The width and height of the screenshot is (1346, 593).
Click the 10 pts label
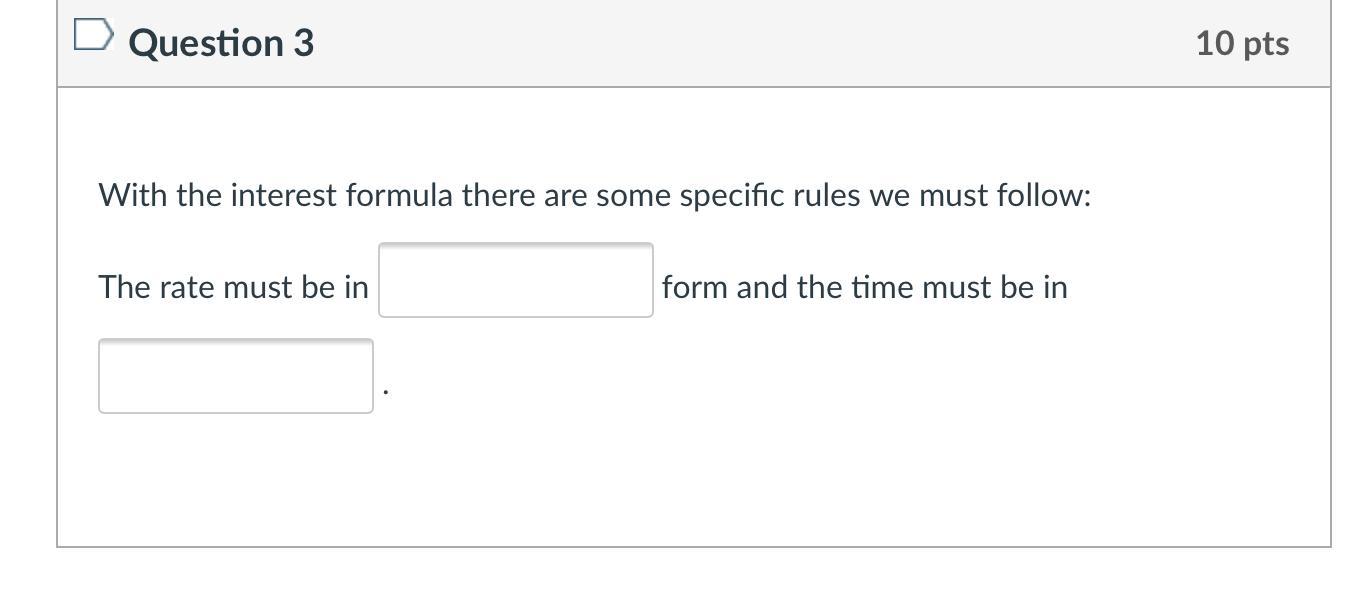coord(1242,44)
